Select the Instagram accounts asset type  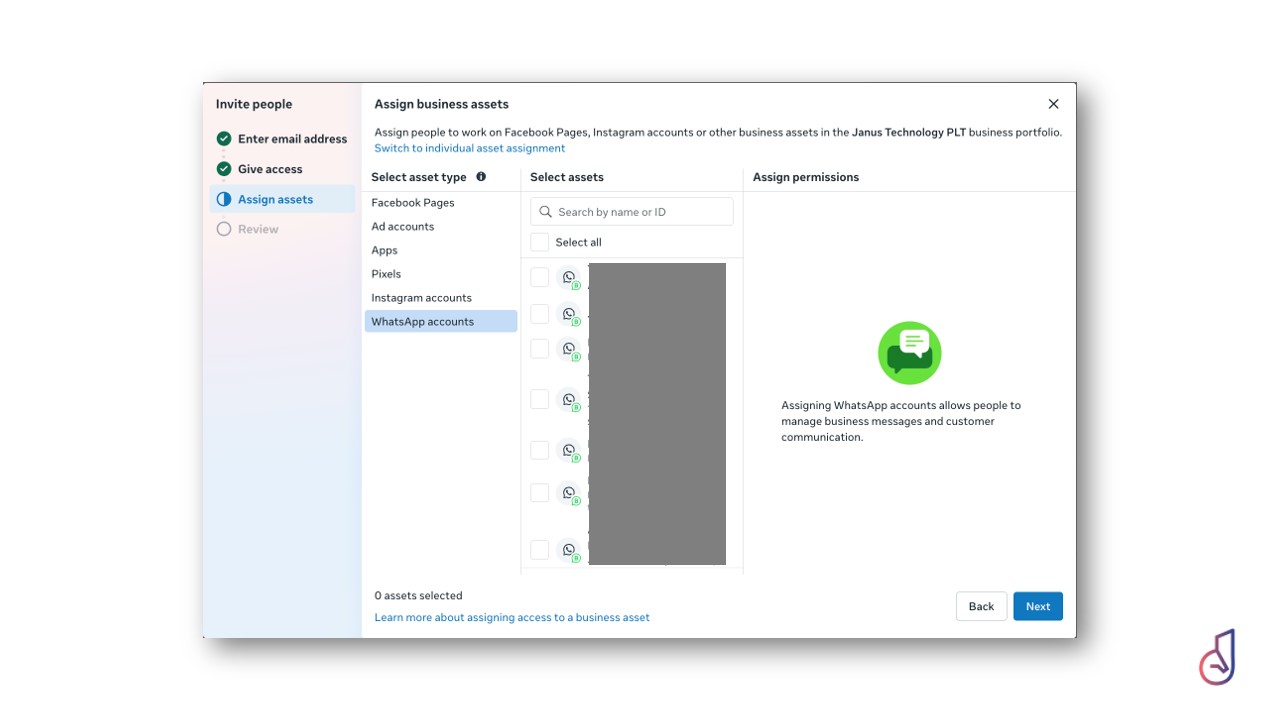click(x=441, y=298)
